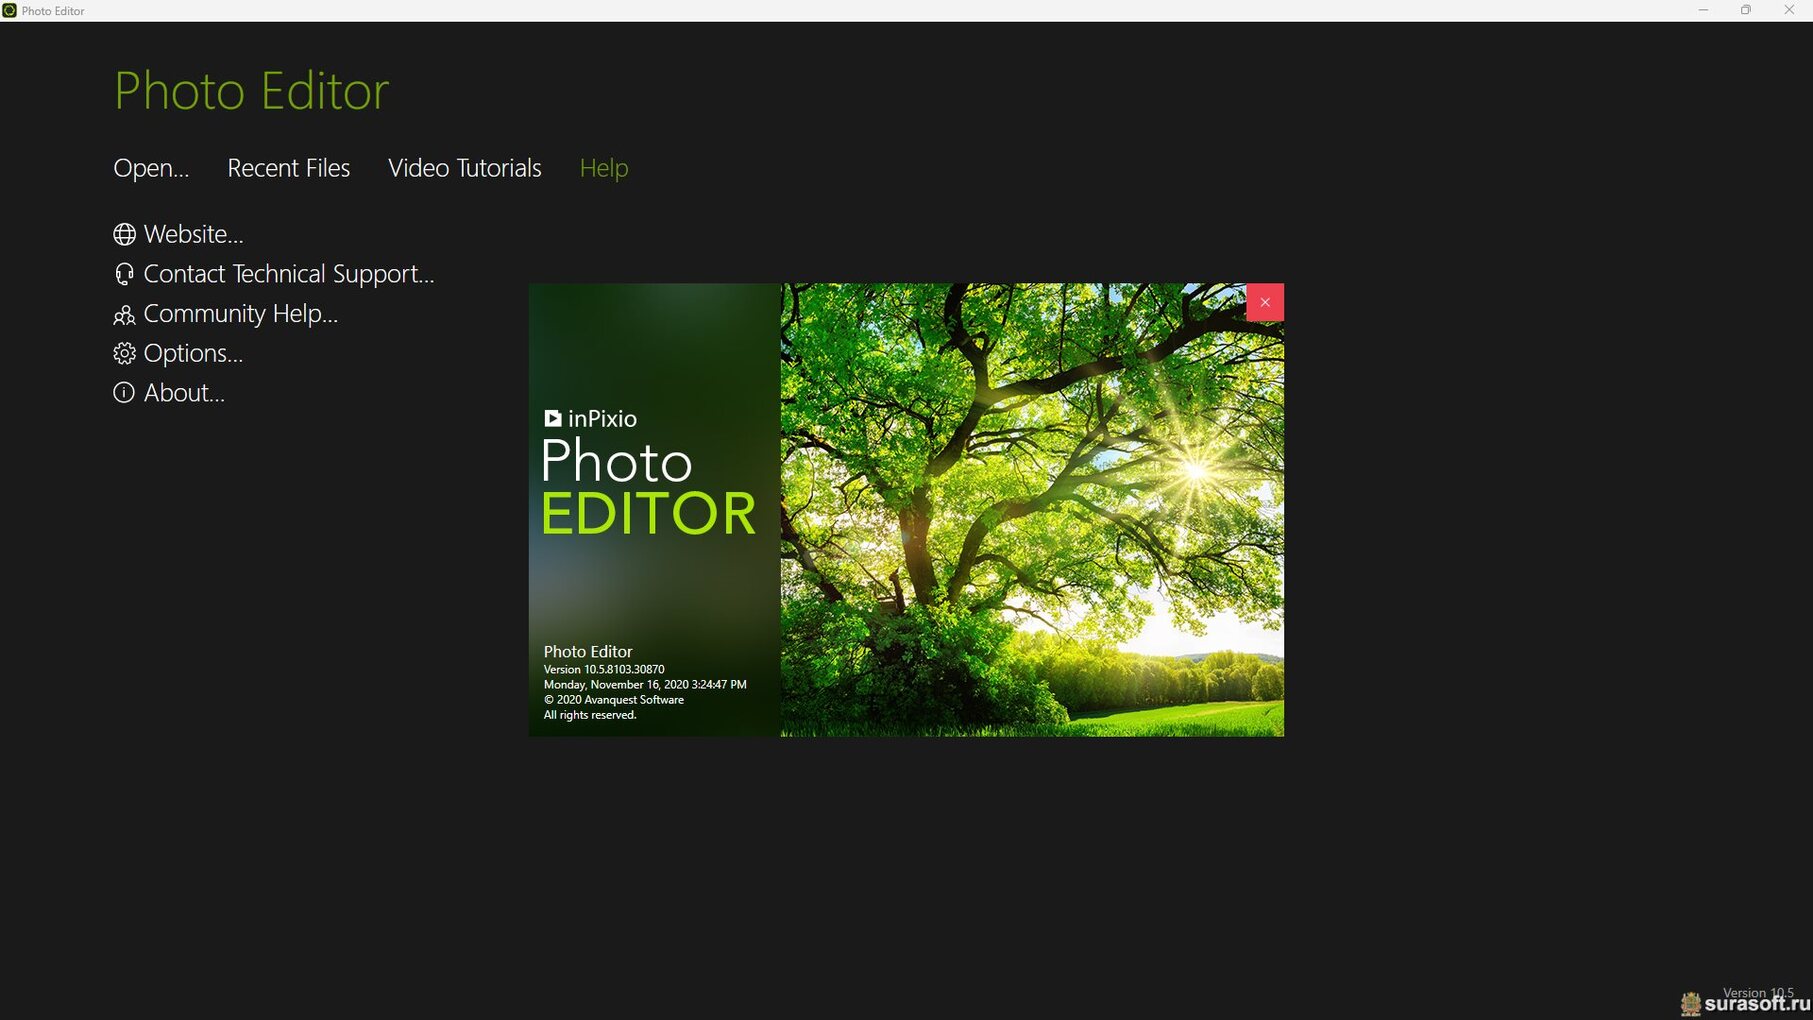Close the Photo Editor window
This screenshot has height=1020, width=1813.
[1789, 10]
